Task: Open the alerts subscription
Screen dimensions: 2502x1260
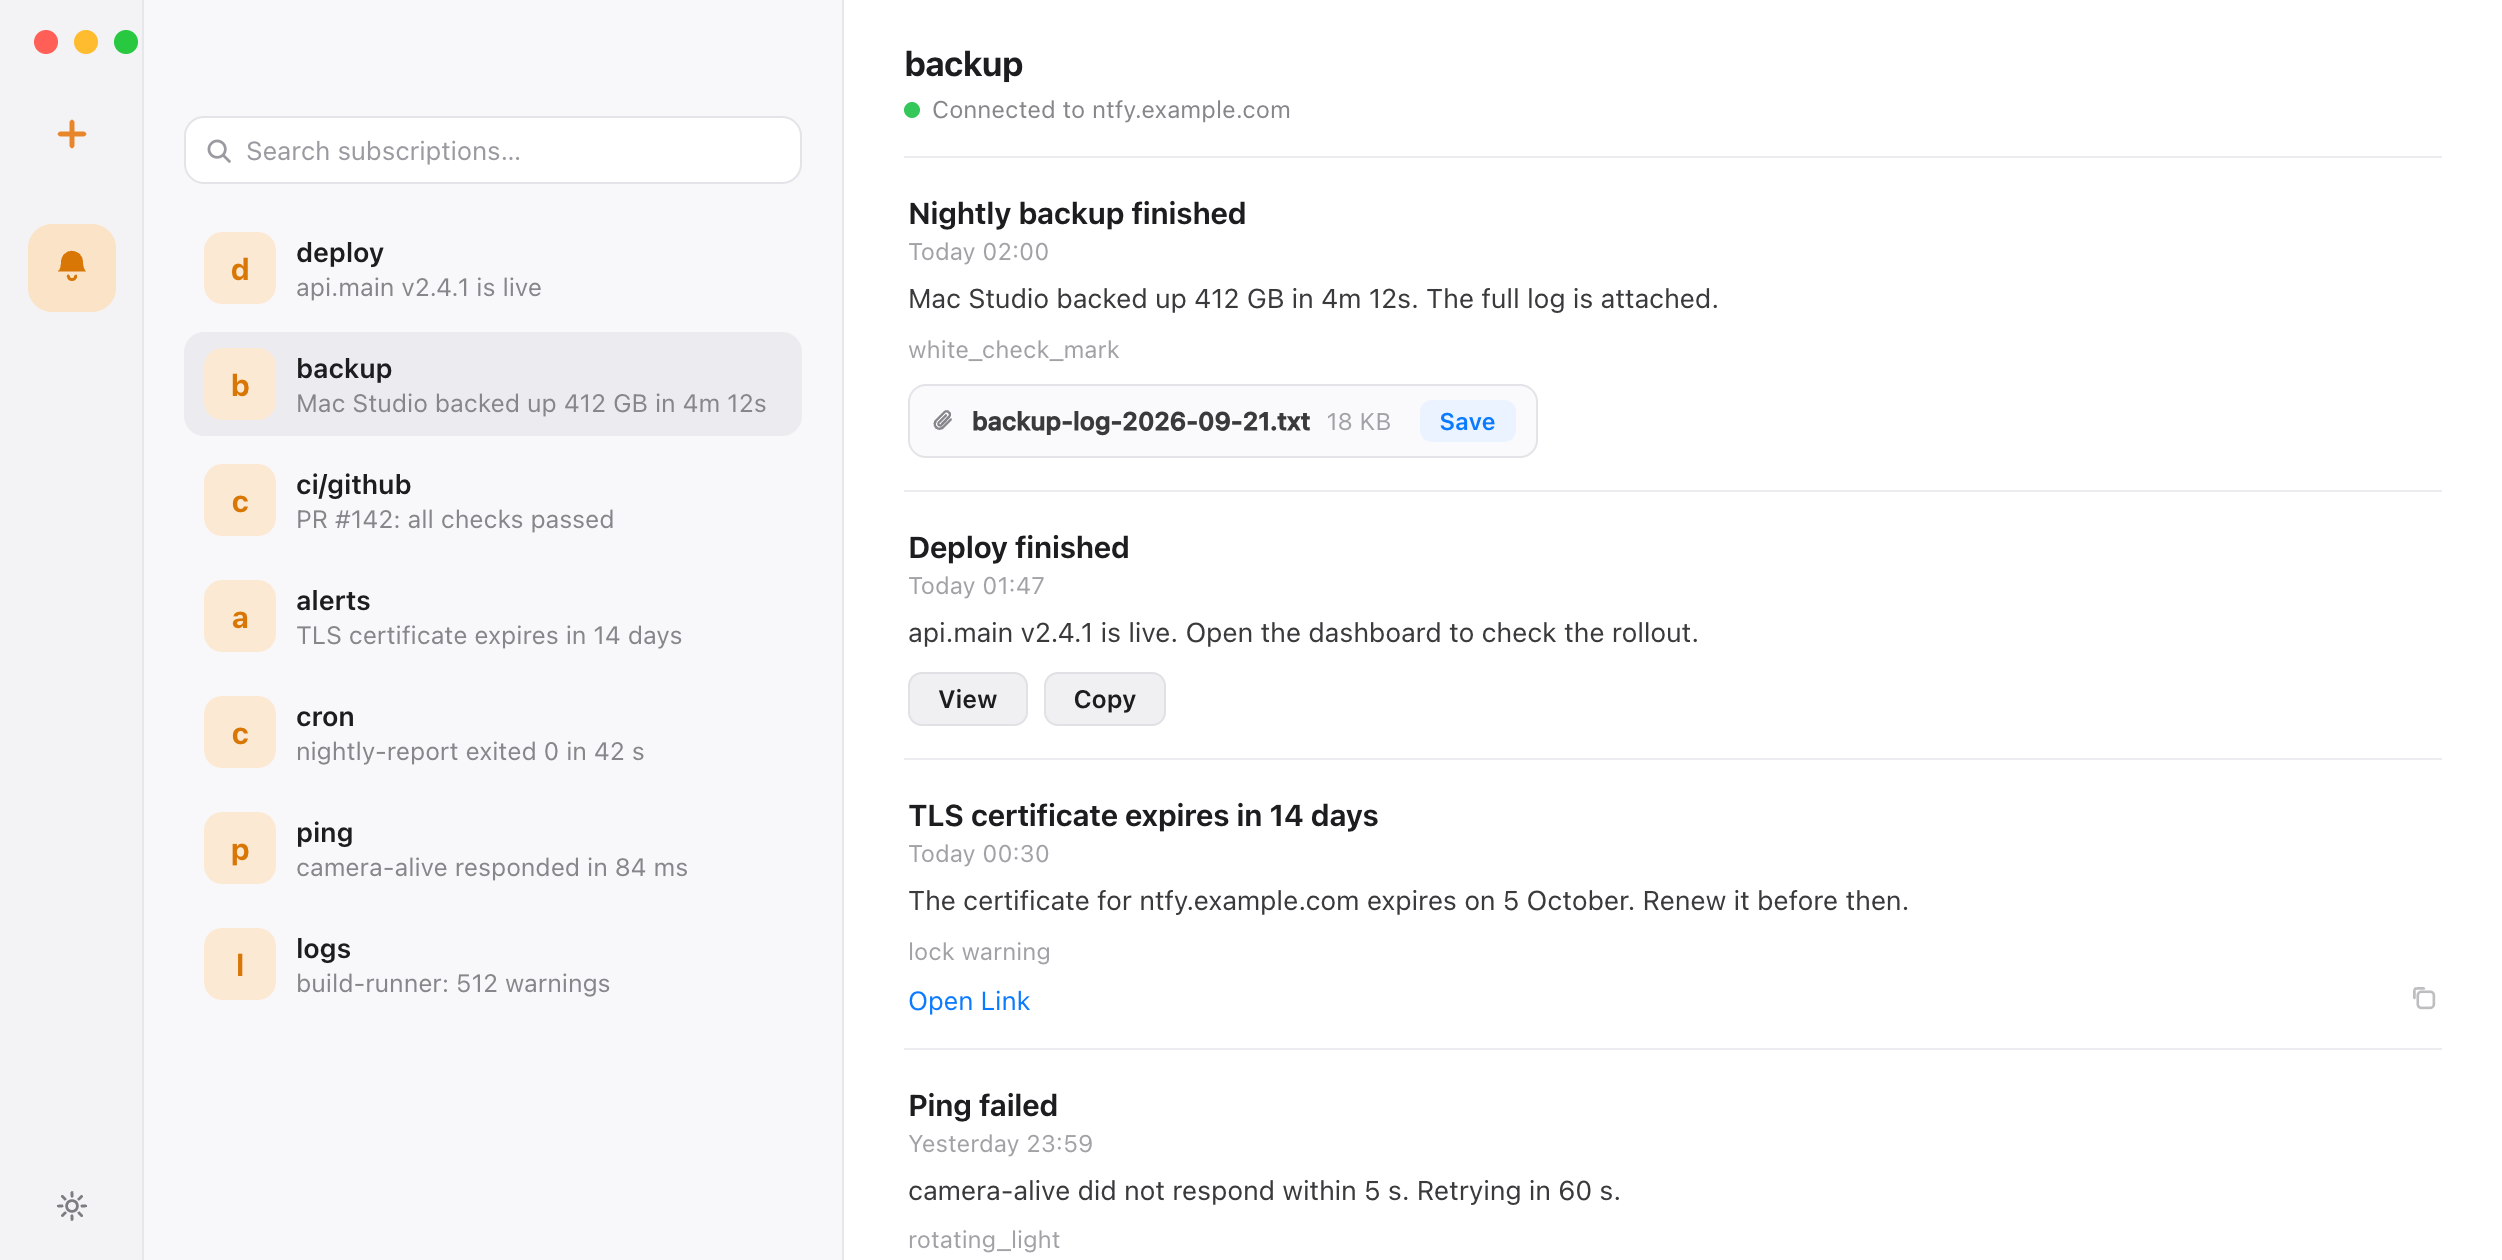Action: [x=493, y=616]
